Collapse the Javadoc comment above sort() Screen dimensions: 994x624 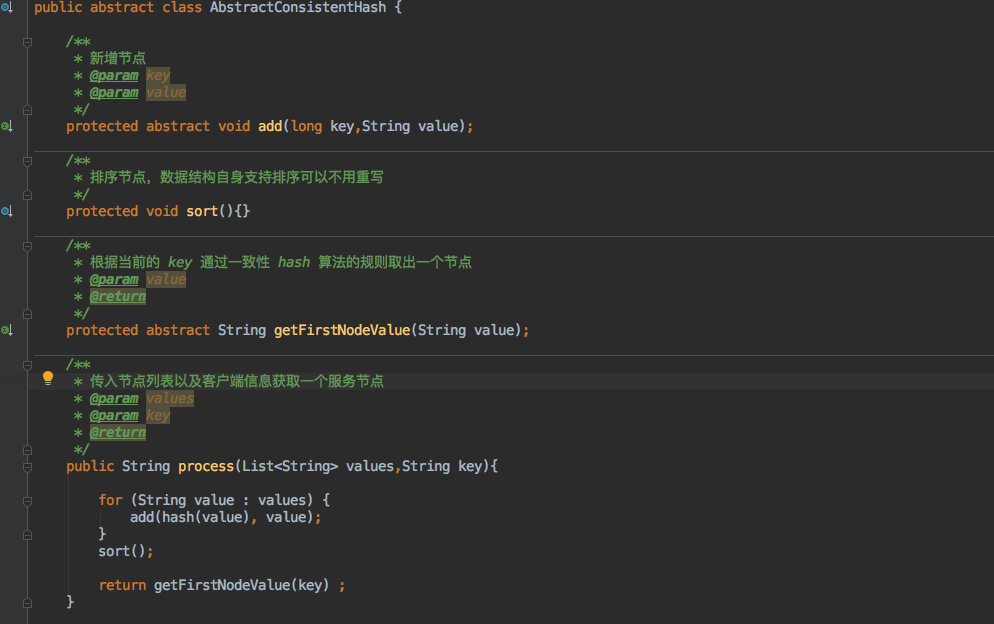[x=27, y=160]
